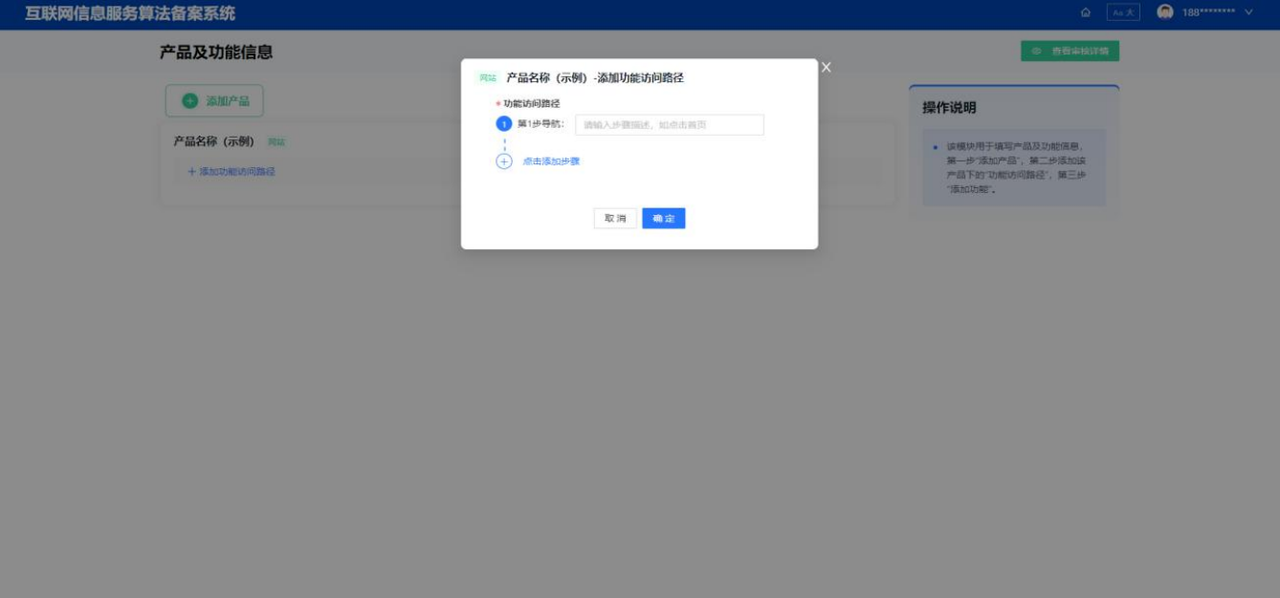This screenshot has height=598, width=1280.
Task: Click the 点击添加步骤 link
Action: [x=551, y=161]
